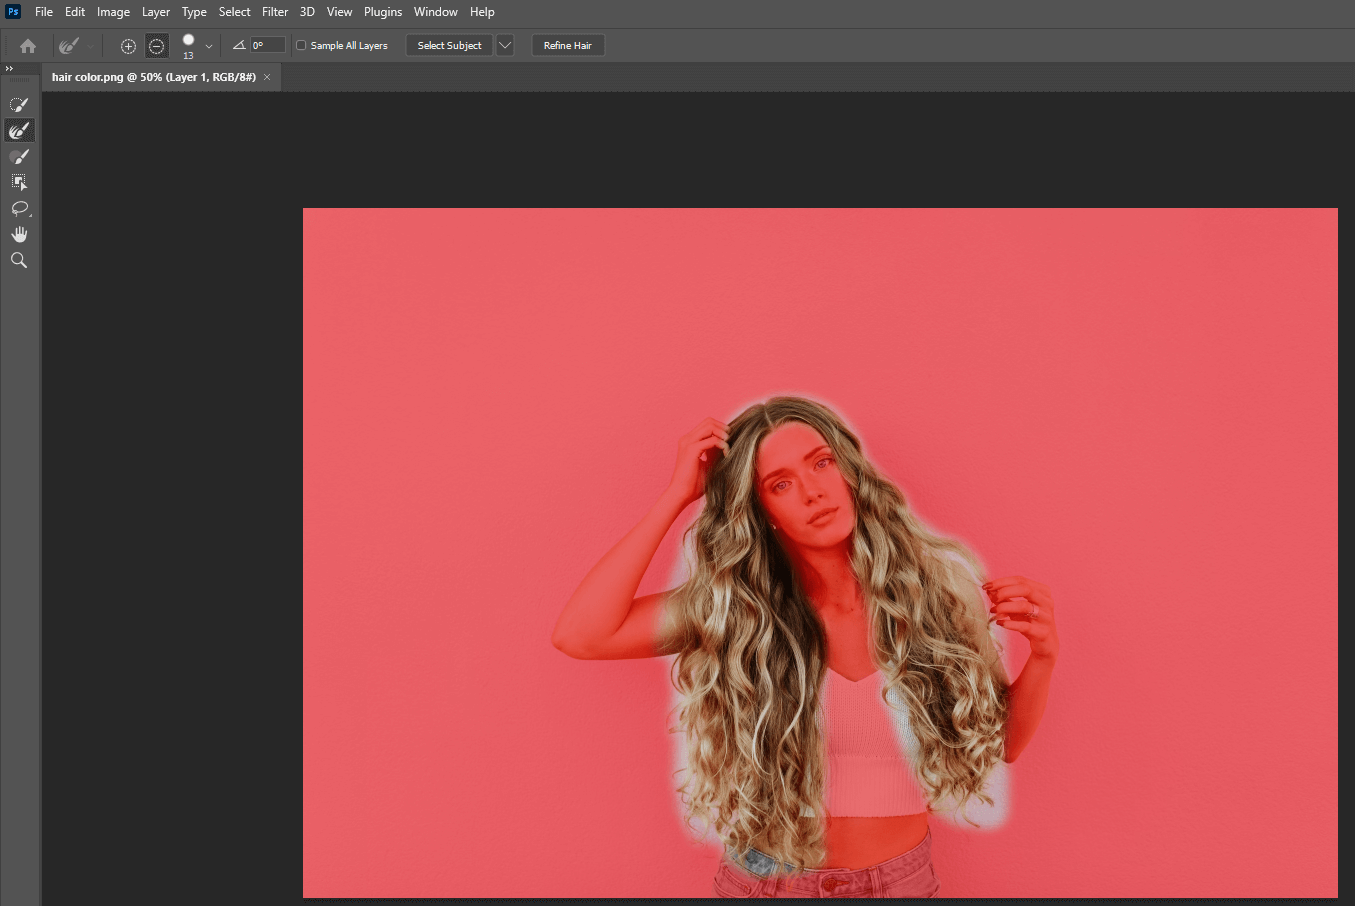The image size is (1355, 906).
Task: Select the Object Selection tool
Action: pyautogui.click(x=19, y=182)
